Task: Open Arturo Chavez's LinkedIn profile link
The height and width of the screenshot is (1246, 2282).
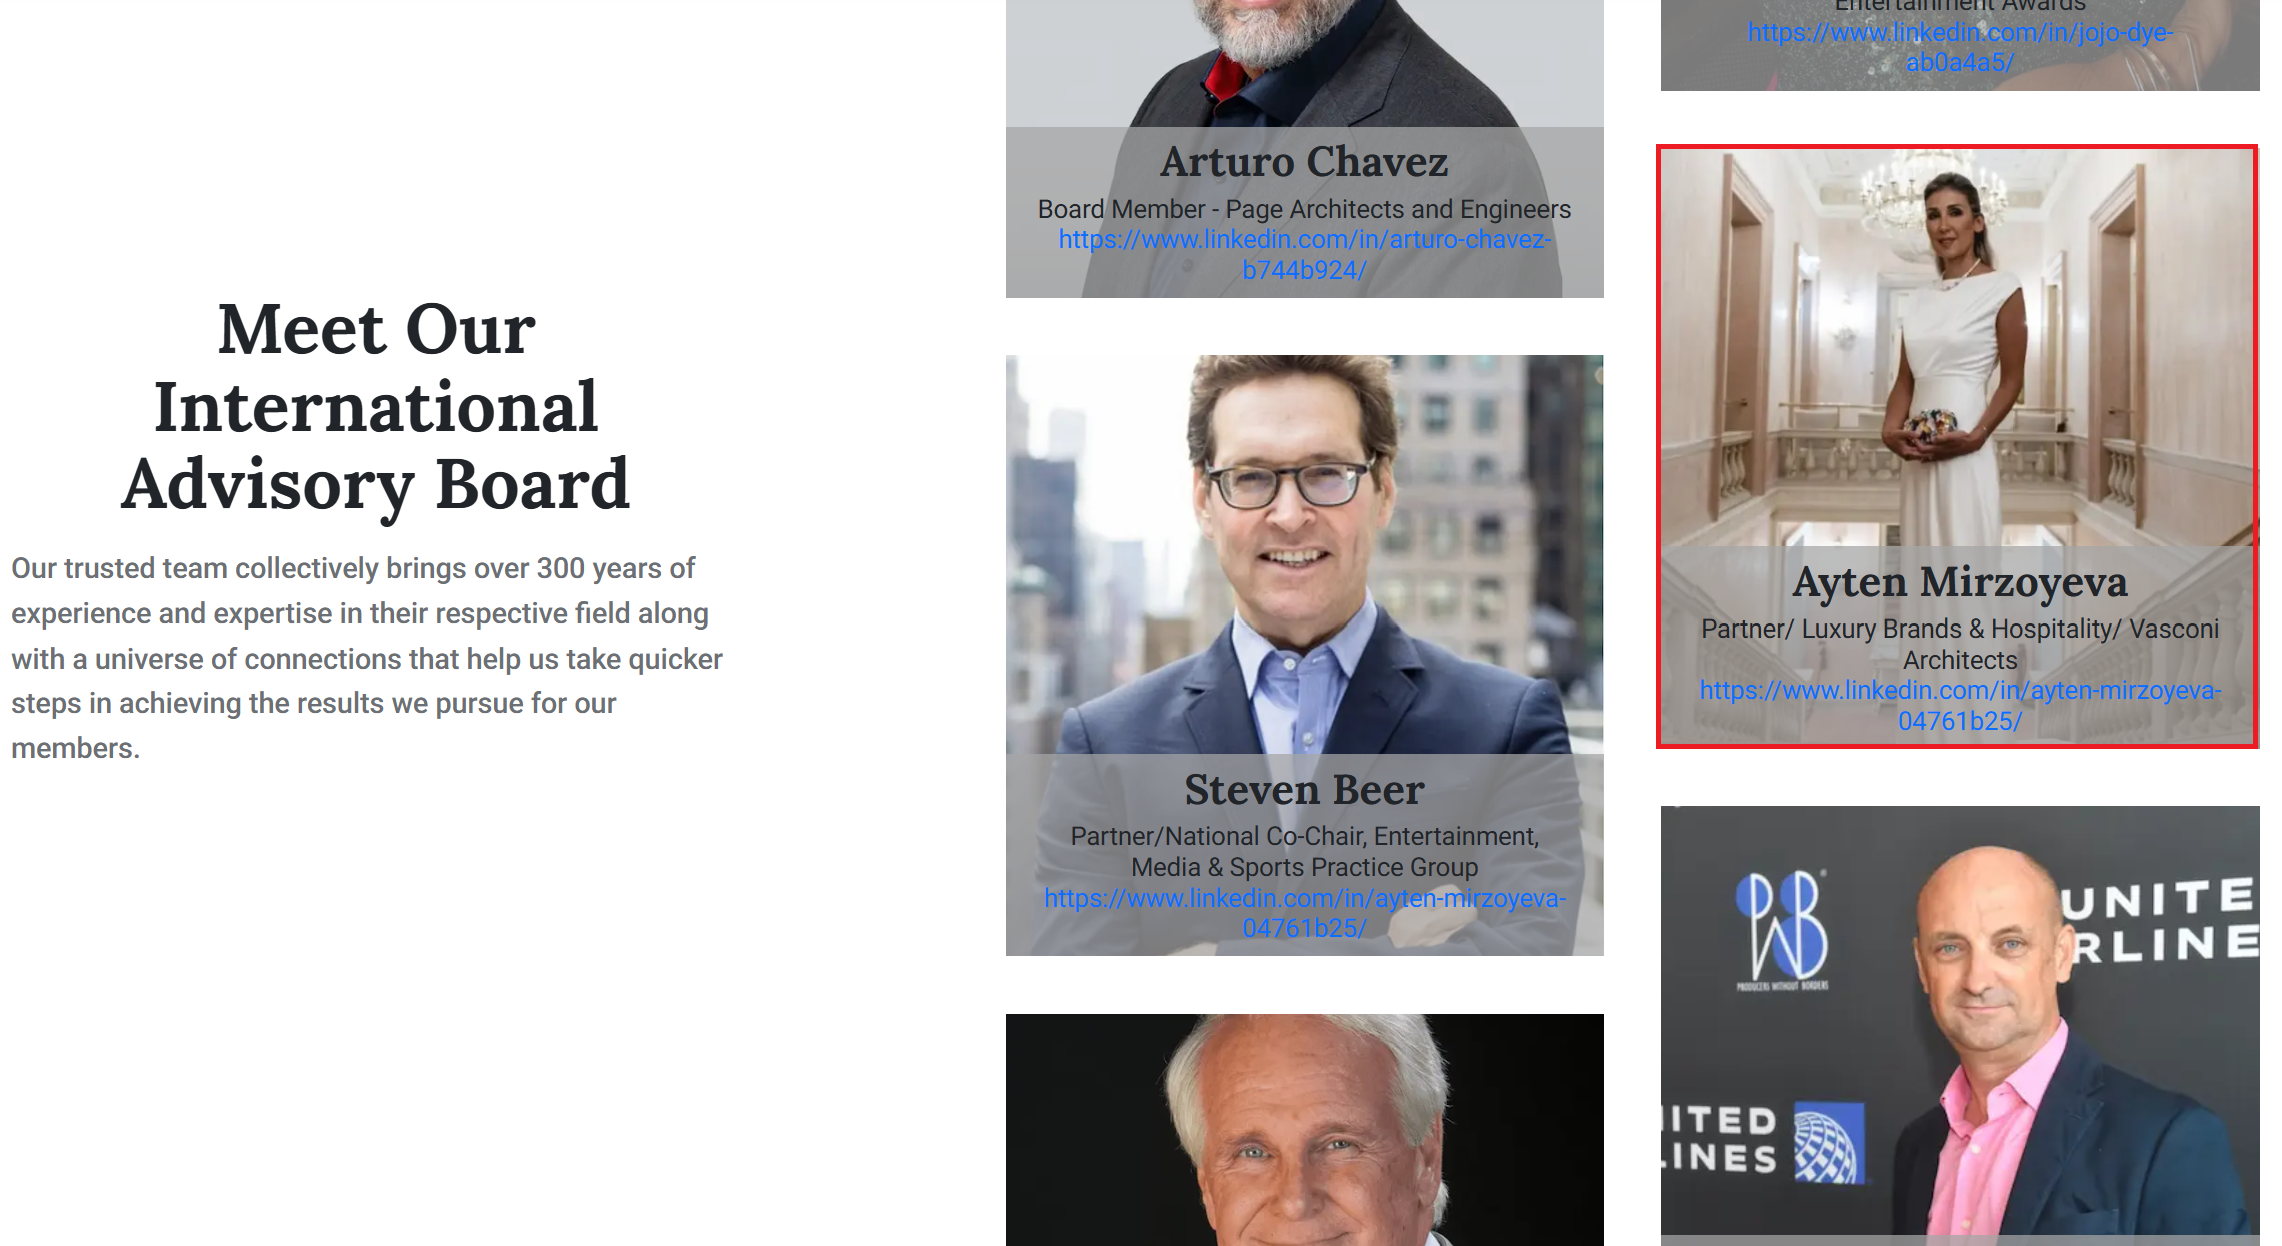Action: point(1304,255)
